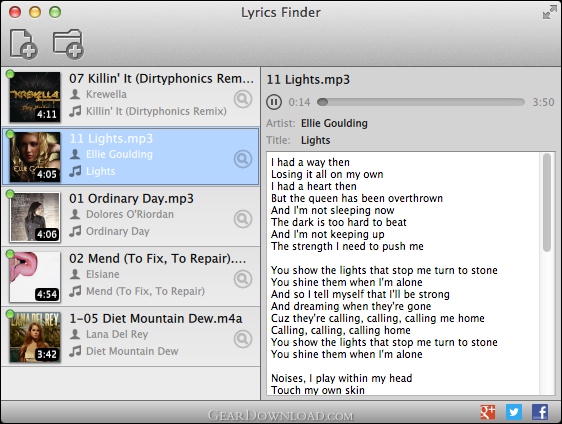Click the add folder icon in toolbar
Viewport: 562px width, 424px height.
pyautogui.click(x=68, y=44)
